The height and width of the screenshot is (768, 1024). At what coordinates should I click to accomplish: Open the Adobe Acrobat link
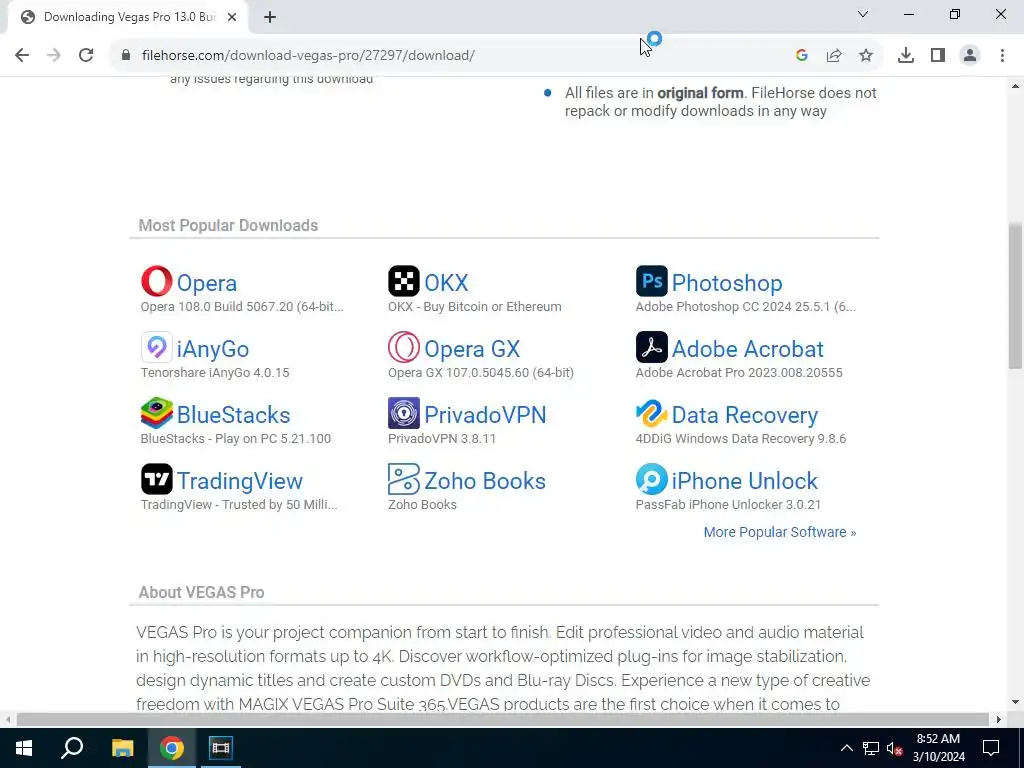click(x=748, y=349)
